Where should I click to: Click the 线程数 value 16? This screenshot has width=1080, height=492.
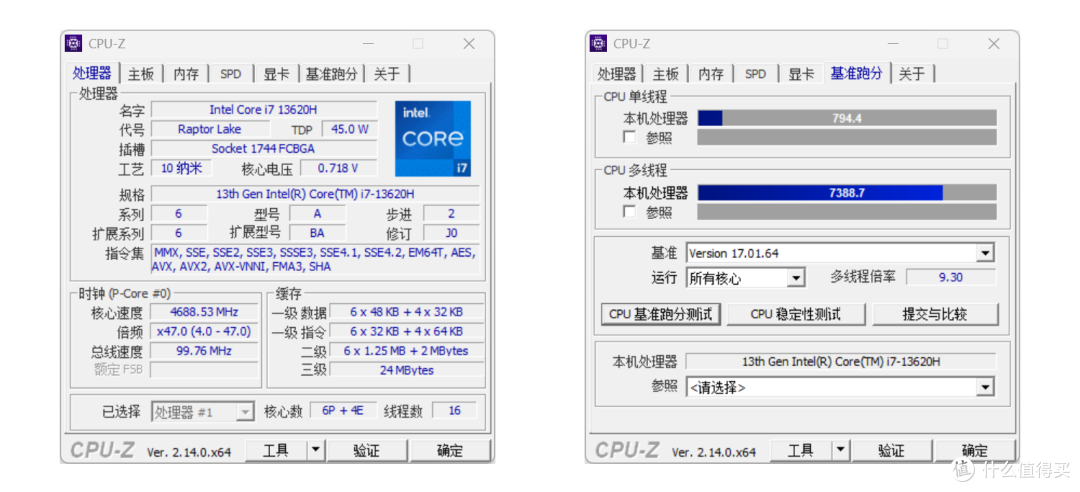click(x=455, y=411)
